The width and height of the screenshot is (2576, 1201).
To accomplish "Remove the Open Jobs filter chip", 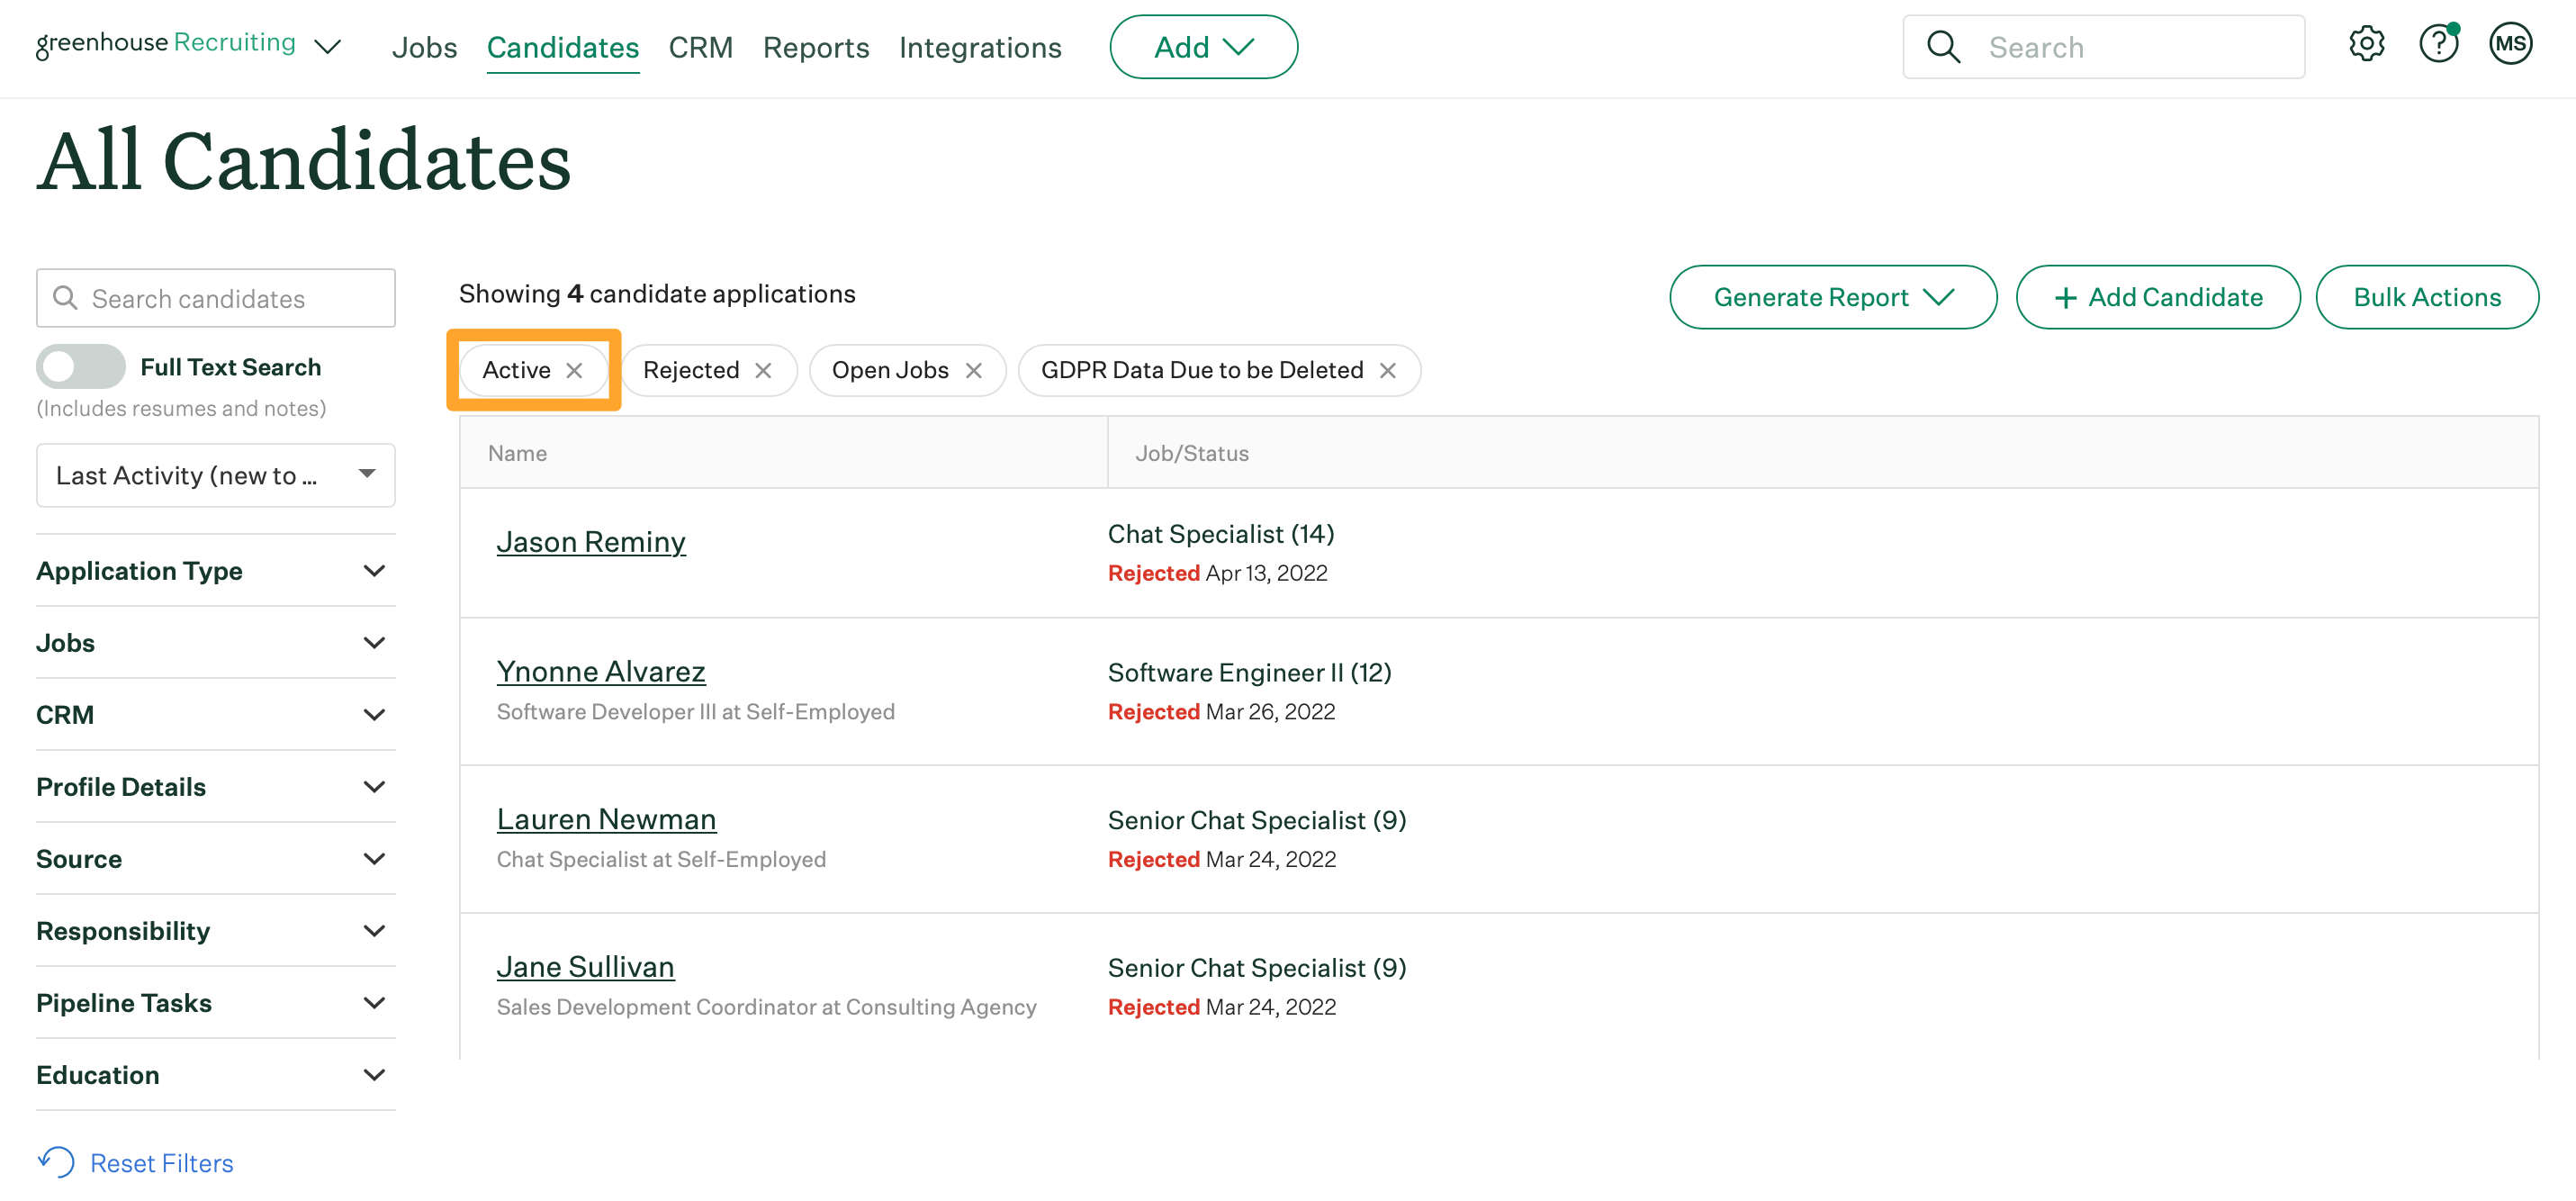I will click(973, 371).
